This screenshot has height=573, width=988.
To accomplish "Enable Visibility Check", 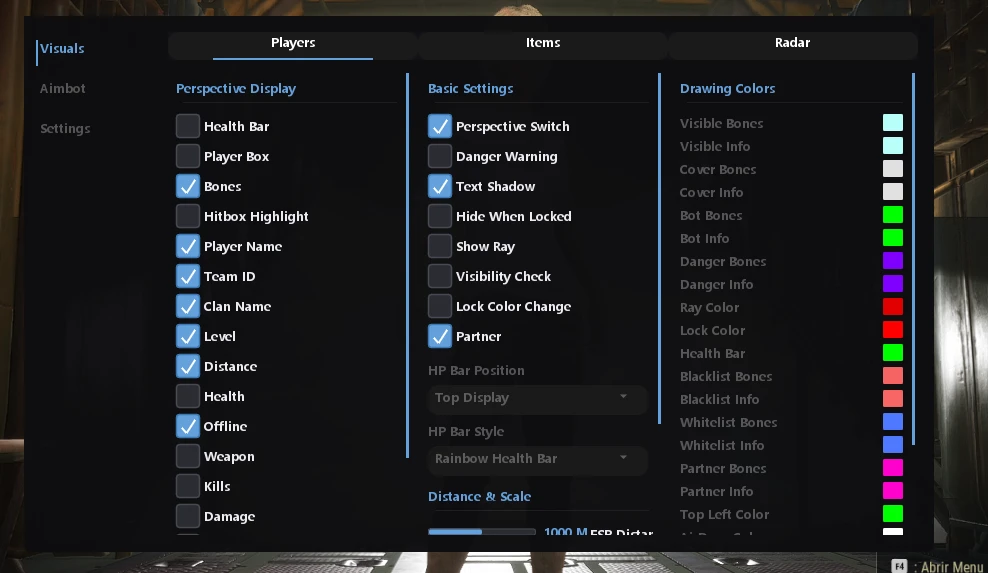I will (440, 276).
